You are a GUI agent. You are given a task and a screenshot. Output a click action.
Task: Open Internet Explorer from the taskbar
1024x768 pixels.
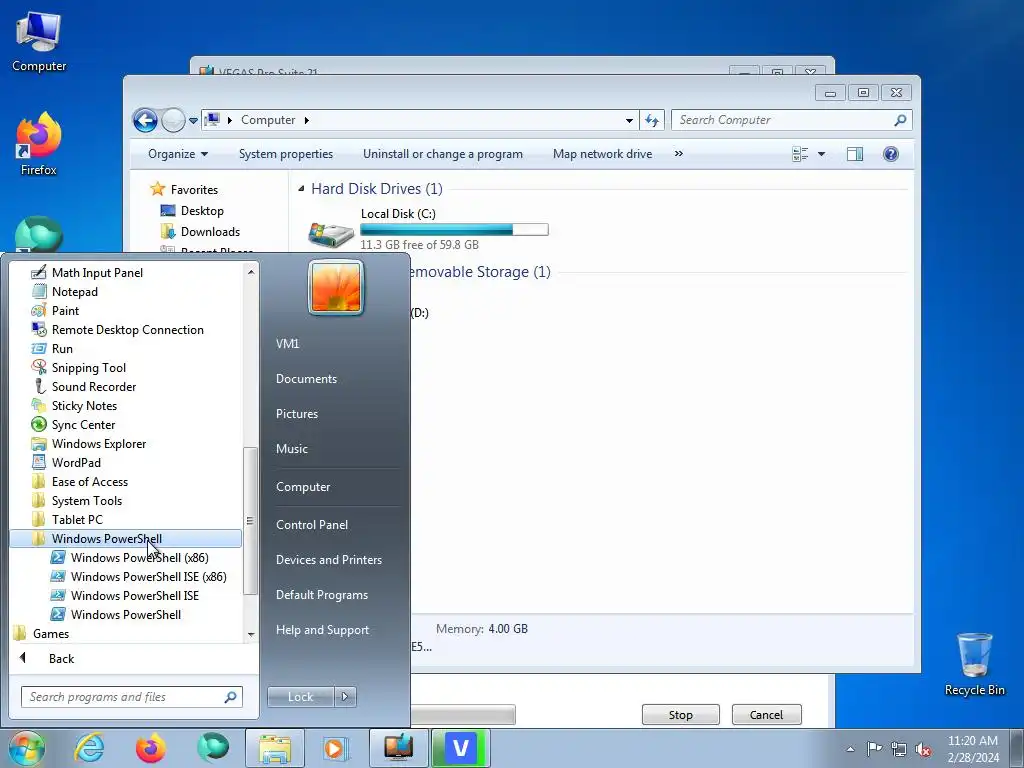[x=89, y=748]
